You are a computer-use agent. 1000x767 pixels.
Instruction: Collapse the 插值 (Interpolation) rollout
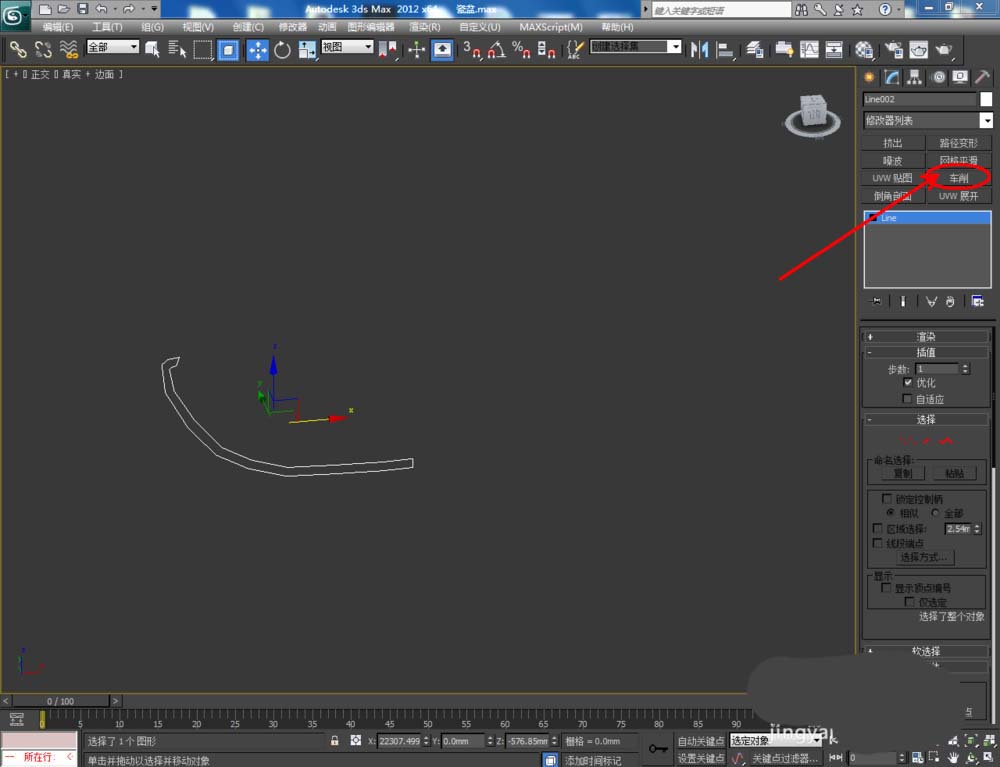926,353
